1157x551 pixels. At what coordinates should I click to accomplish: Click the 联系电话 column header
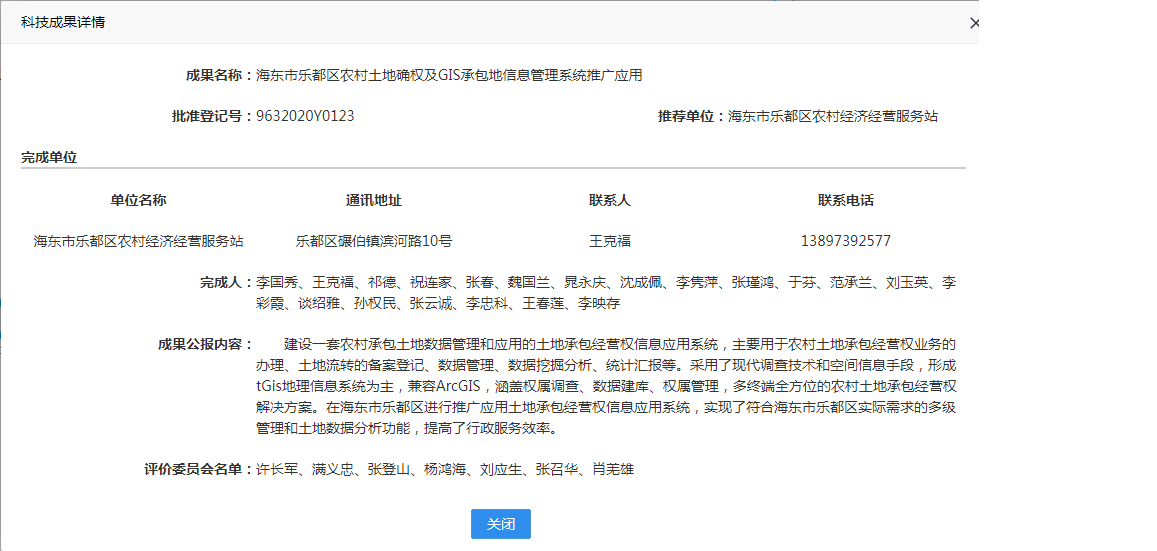click(x=846, y=200)
